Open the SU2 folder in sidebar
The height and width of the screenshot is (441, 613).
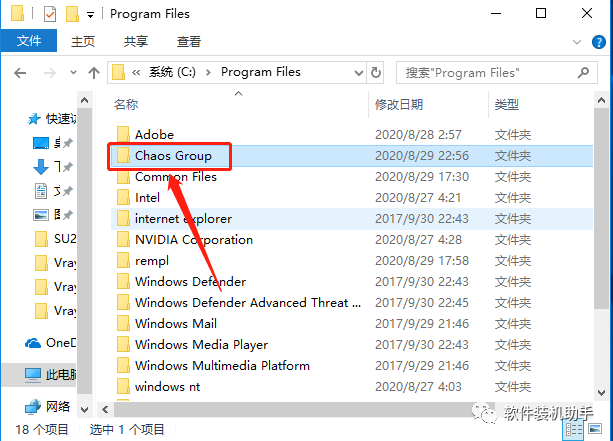point(55,238)
